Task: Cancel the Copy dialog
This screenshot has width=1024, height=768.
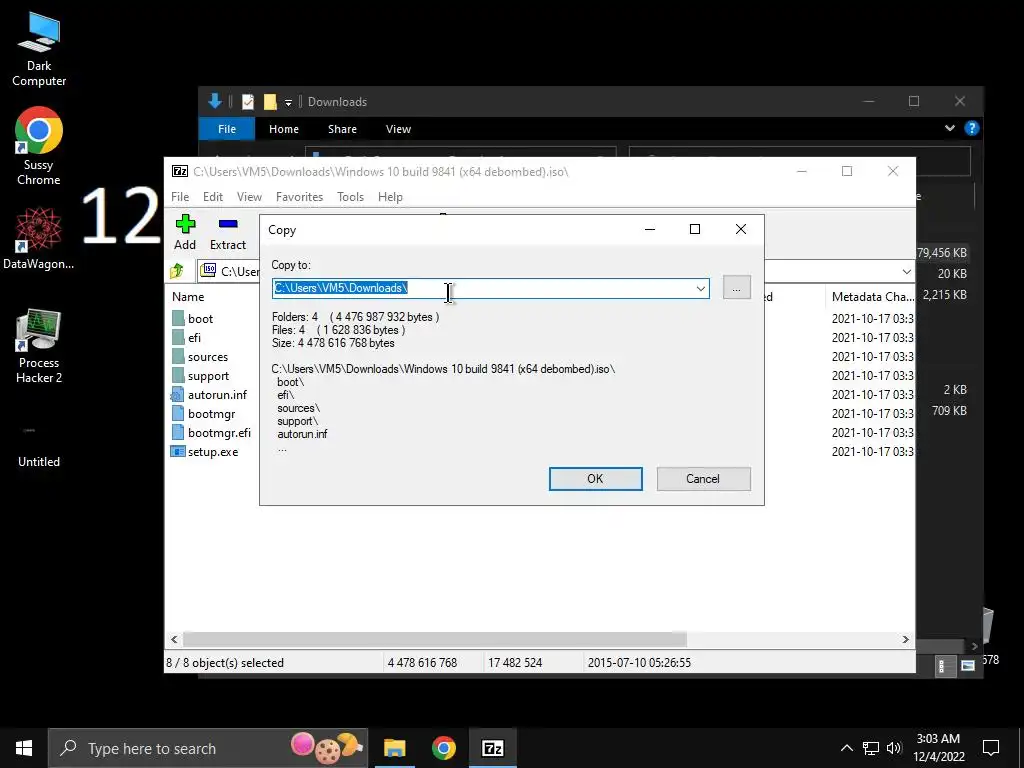Action: [x=703, y=479]
